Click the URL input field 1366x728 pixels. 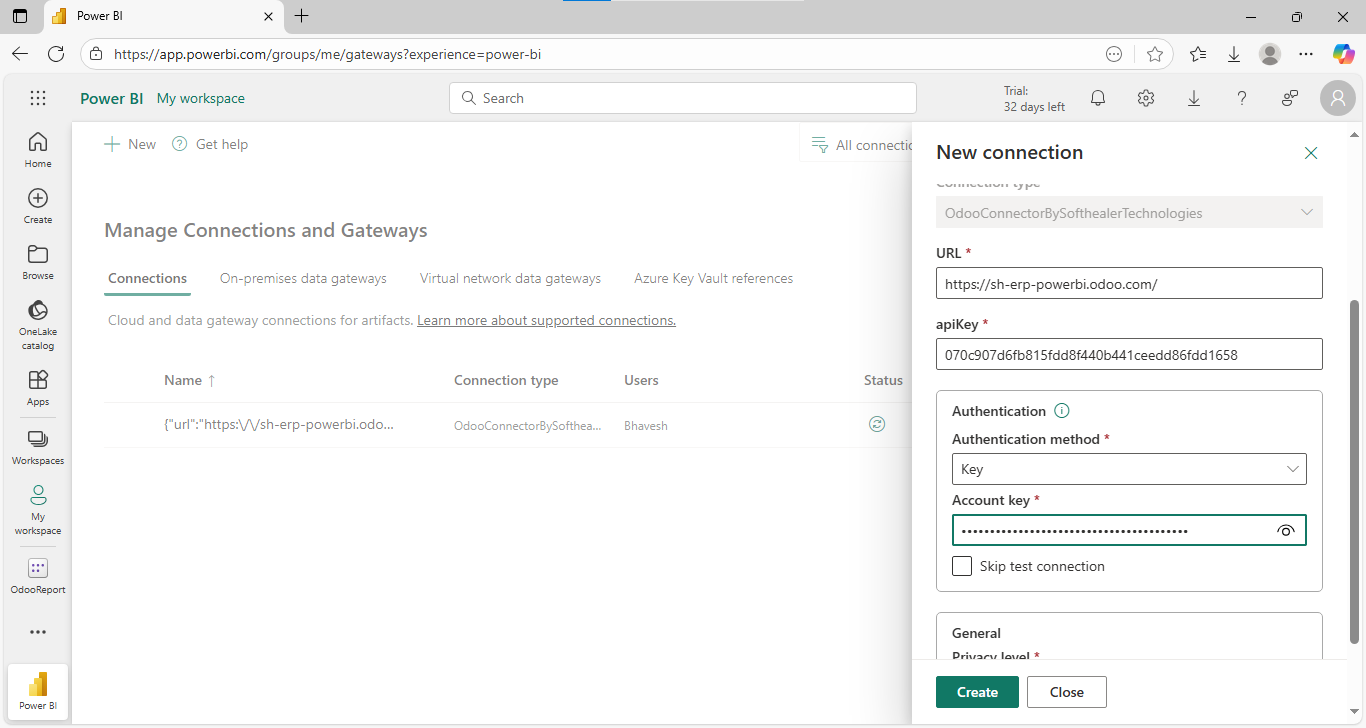(x=1129, y=283)
